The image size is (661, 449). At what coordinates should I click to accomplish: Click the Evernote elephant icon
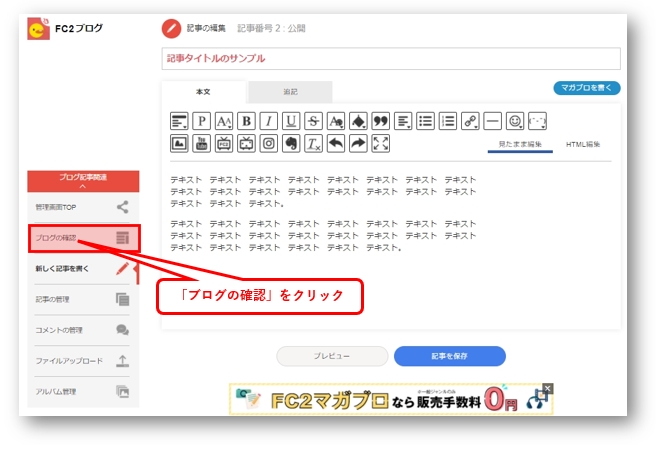(x=291, y=143)
